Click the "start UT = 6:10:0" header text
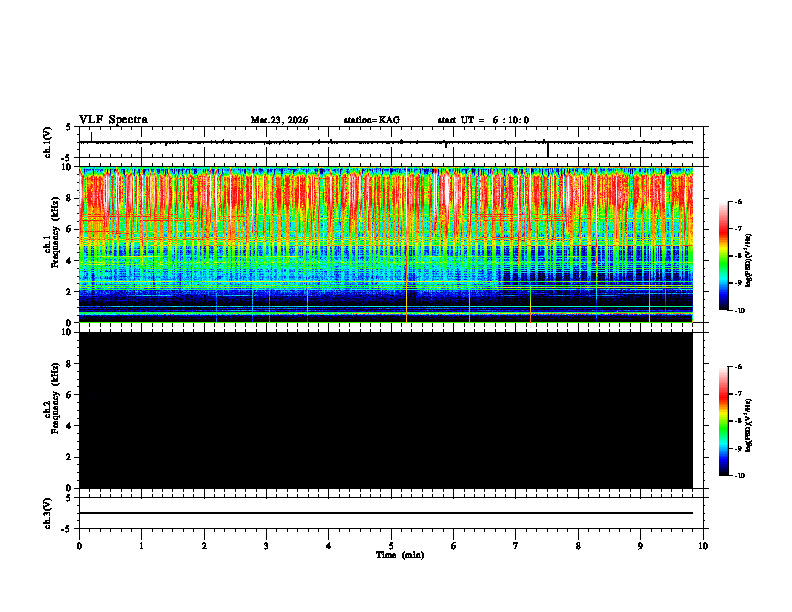Viewport: 792px width, 612px height. pos(483,120)
